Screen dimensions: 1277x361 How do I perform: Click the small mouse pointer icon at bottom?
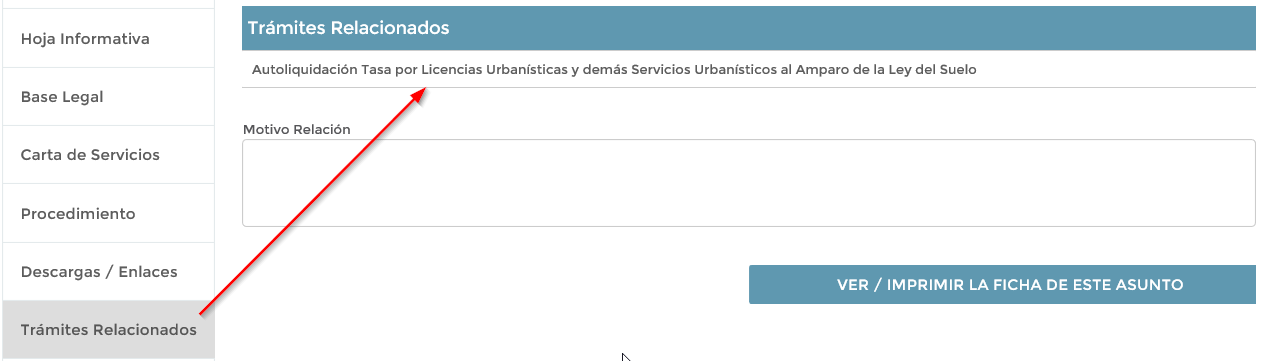624,356
